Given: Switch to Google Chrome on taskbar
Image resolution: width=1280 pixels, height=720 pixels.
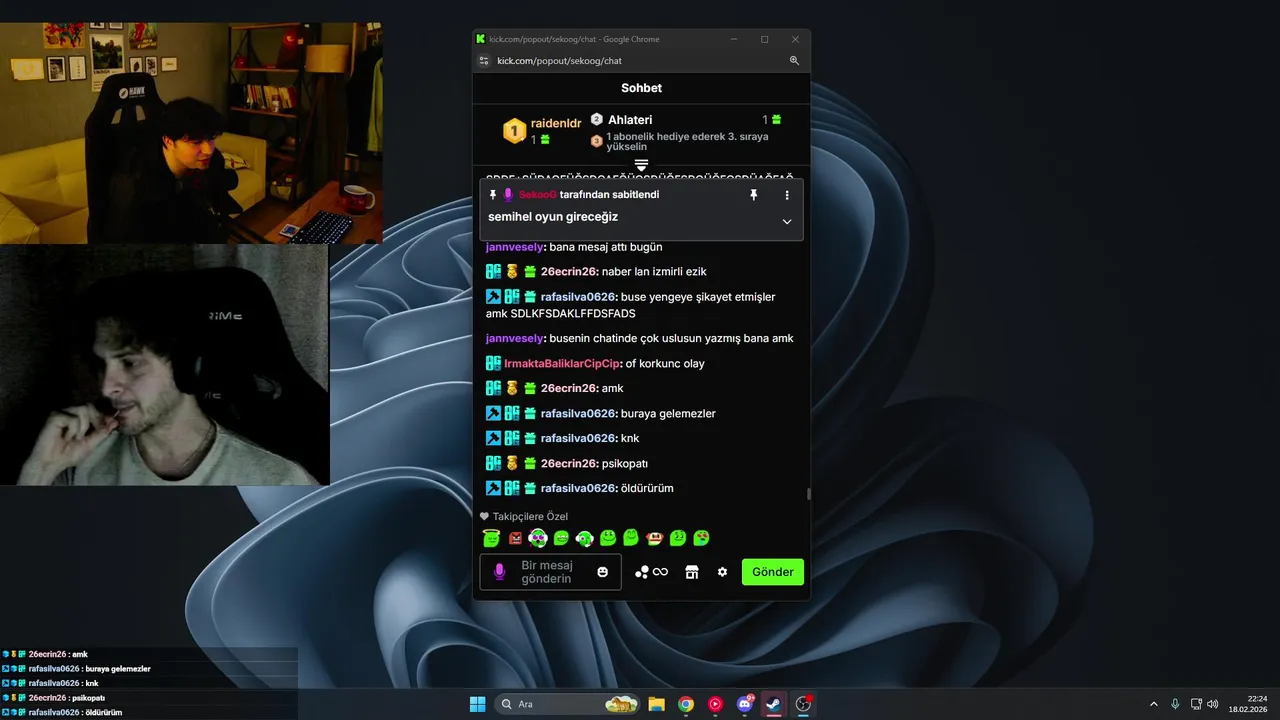Looking at the screenshot, I should click(686, 704).
